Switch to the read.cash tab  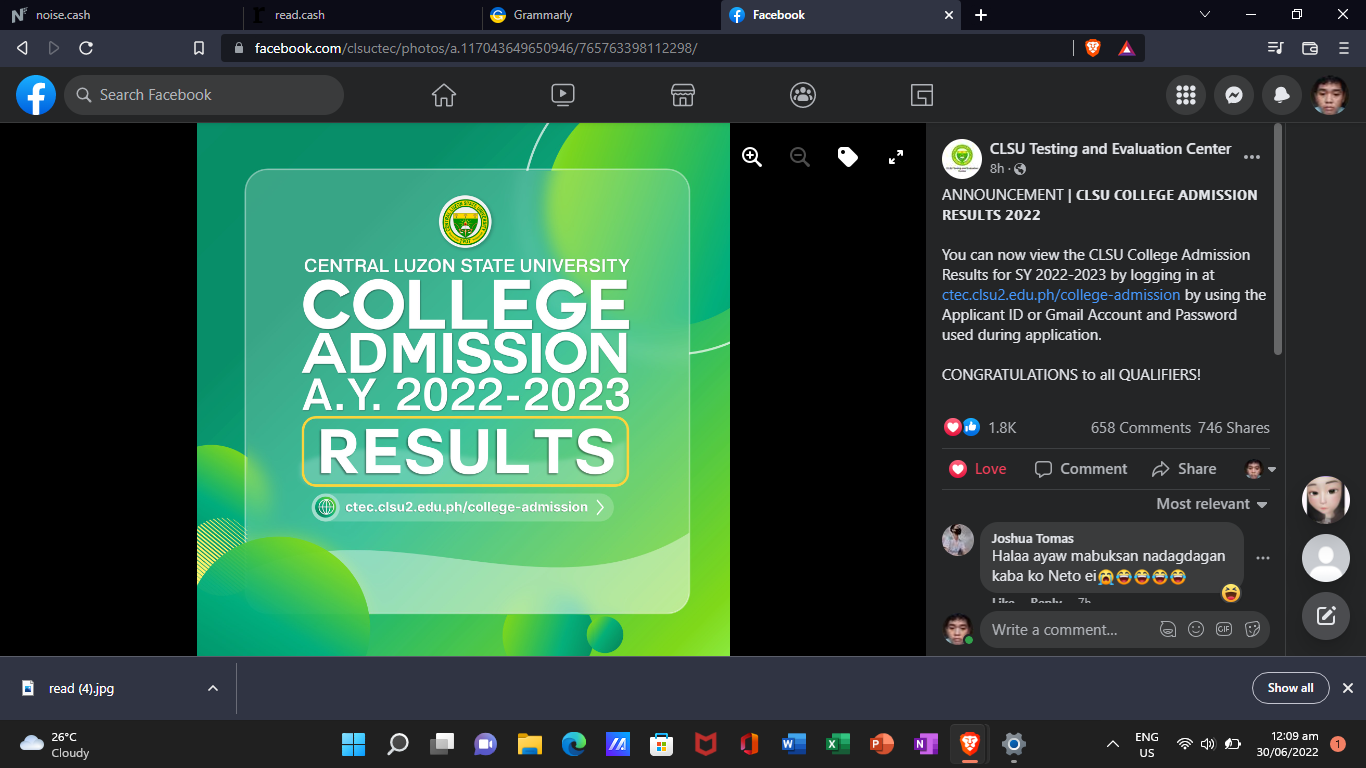[x=360, y=15]
